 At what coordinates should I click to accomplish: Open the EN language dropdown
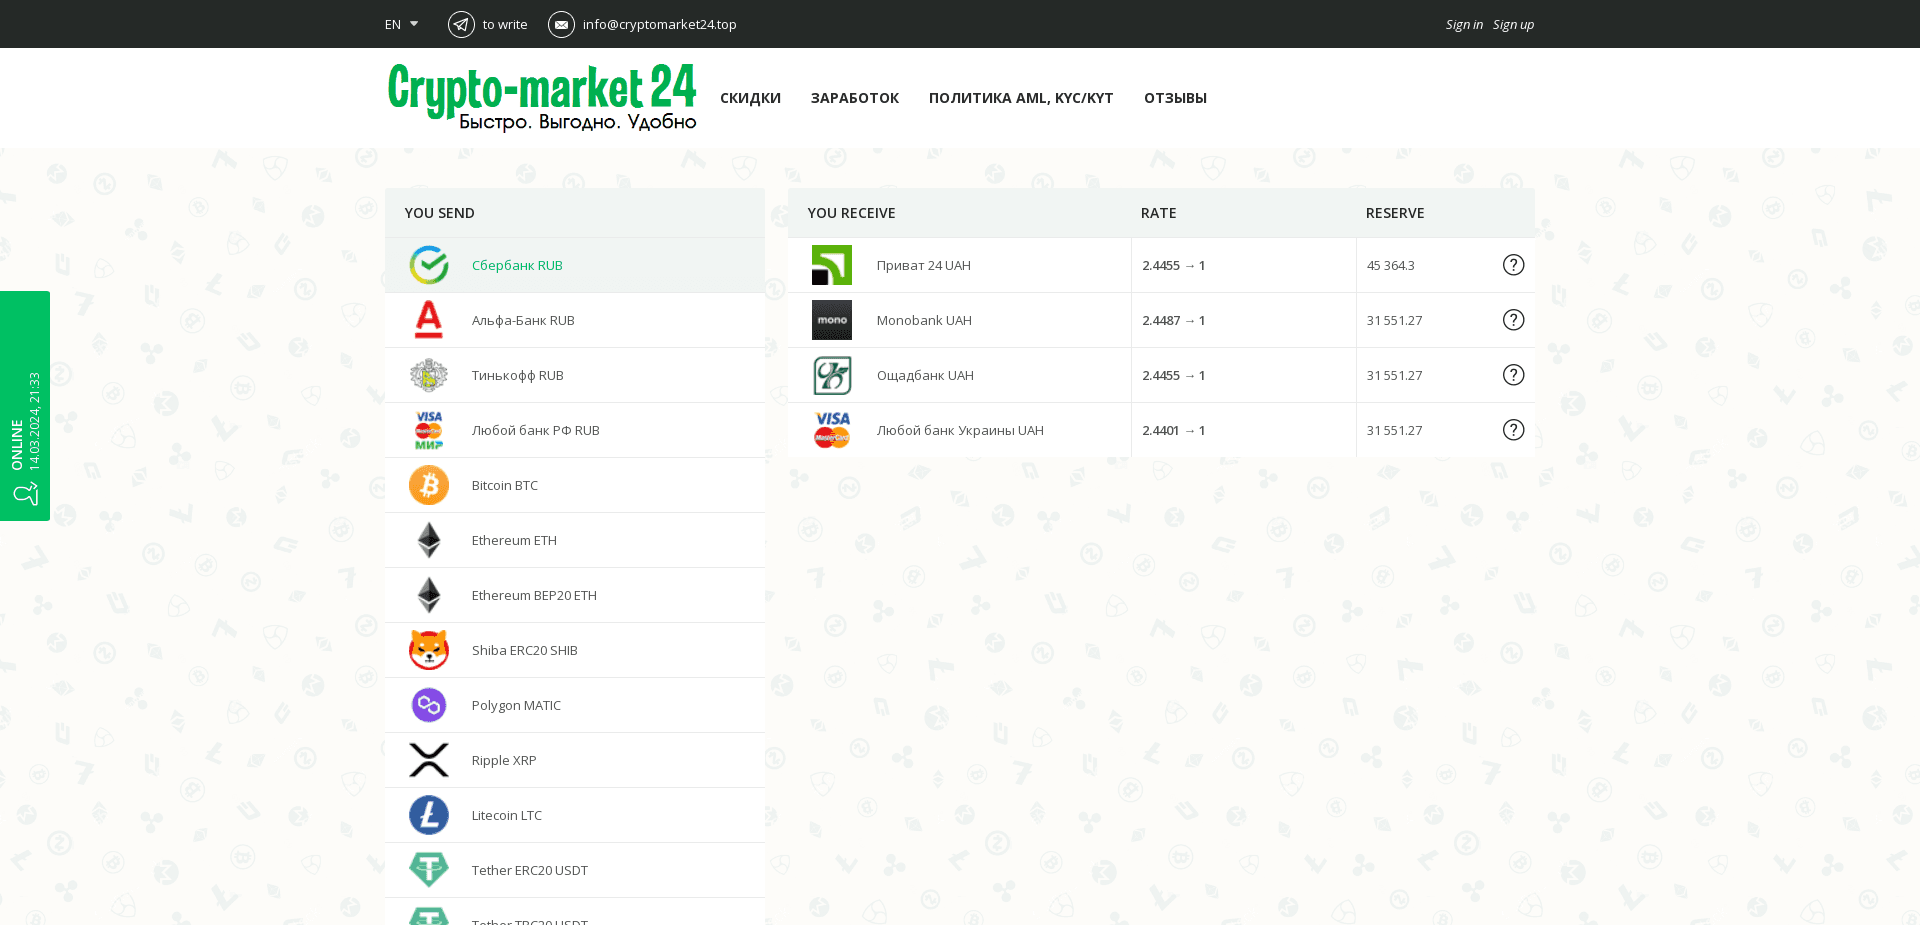pos(400,24)
